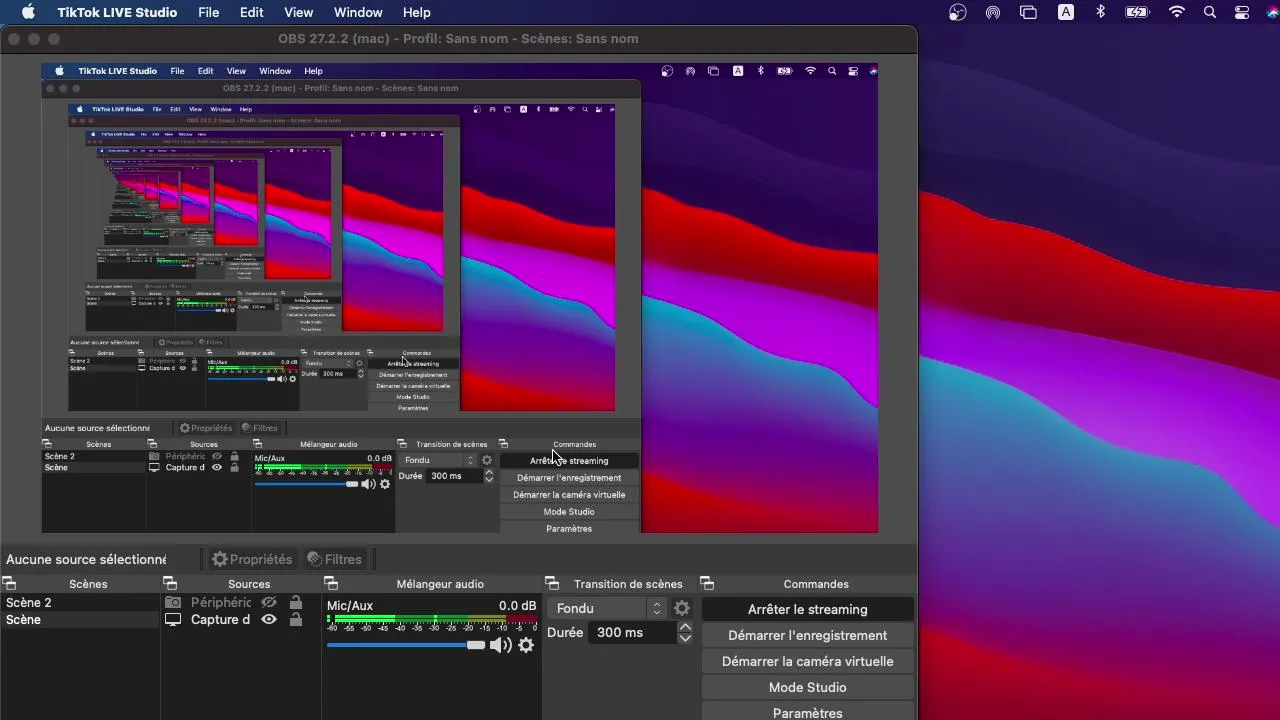
Task: Toggle visibility eye of Capture d source
Action: (268, 620)
